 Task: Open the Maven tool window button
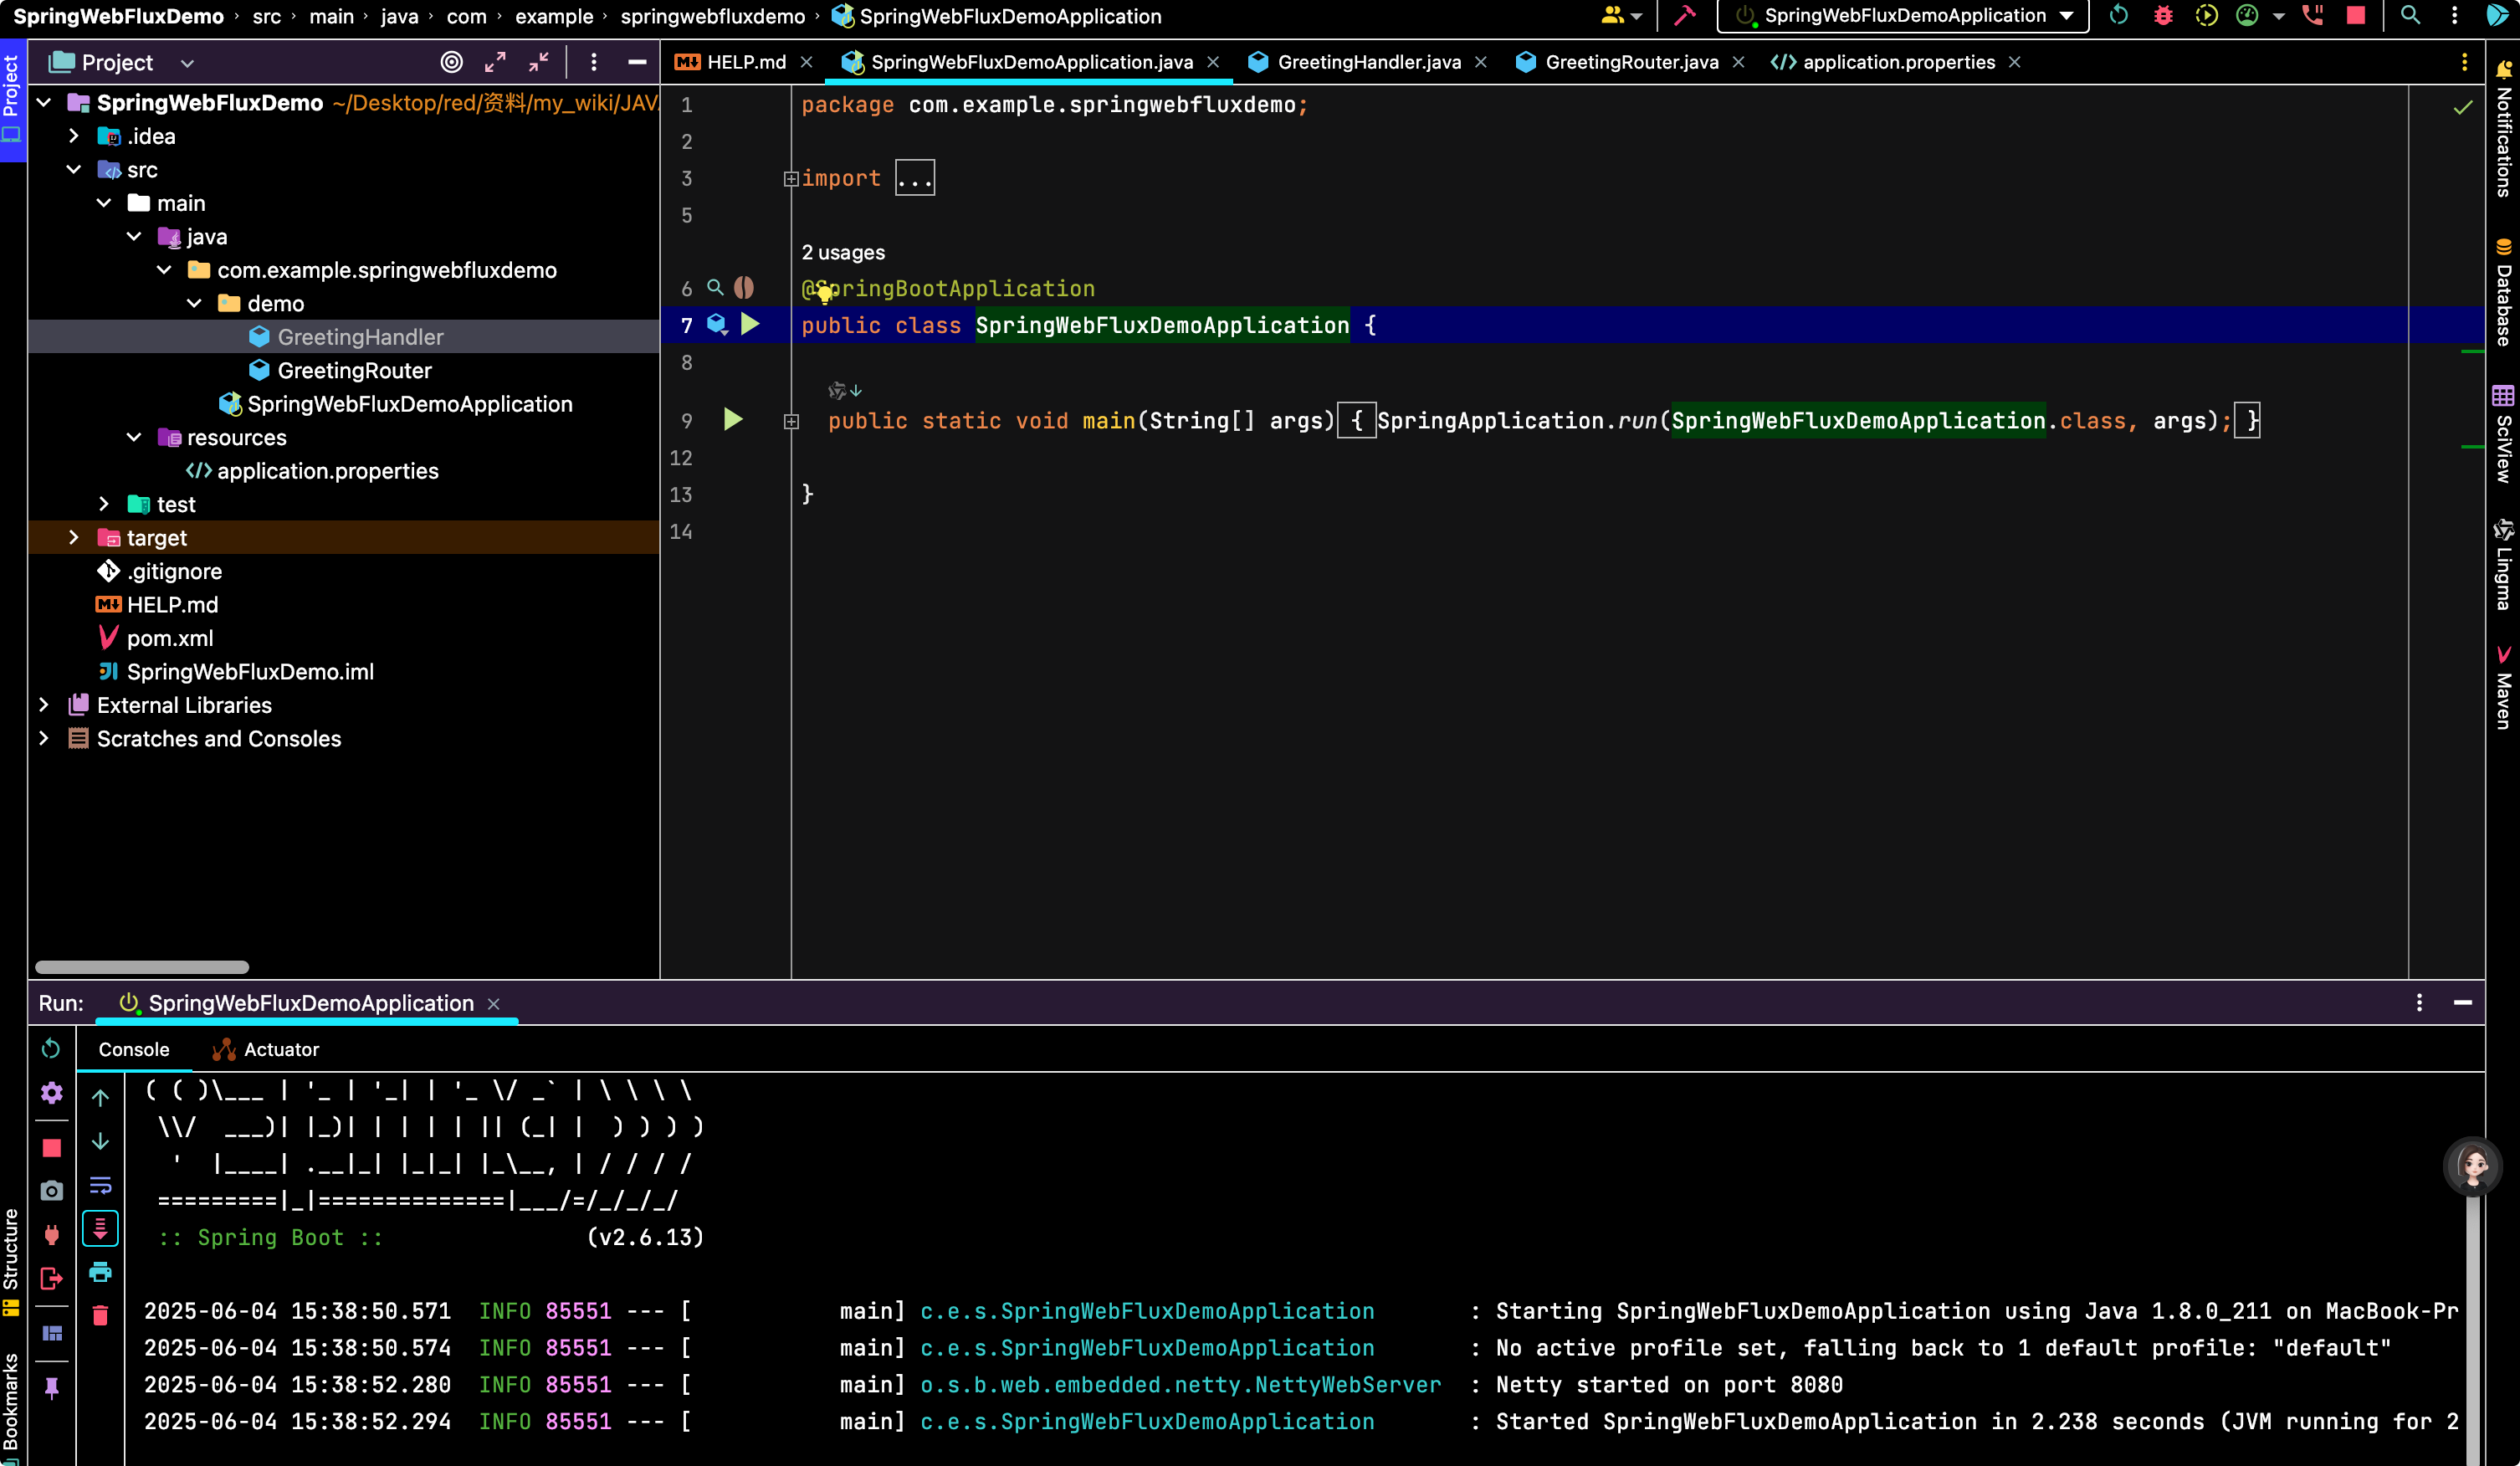[2503, 689]
